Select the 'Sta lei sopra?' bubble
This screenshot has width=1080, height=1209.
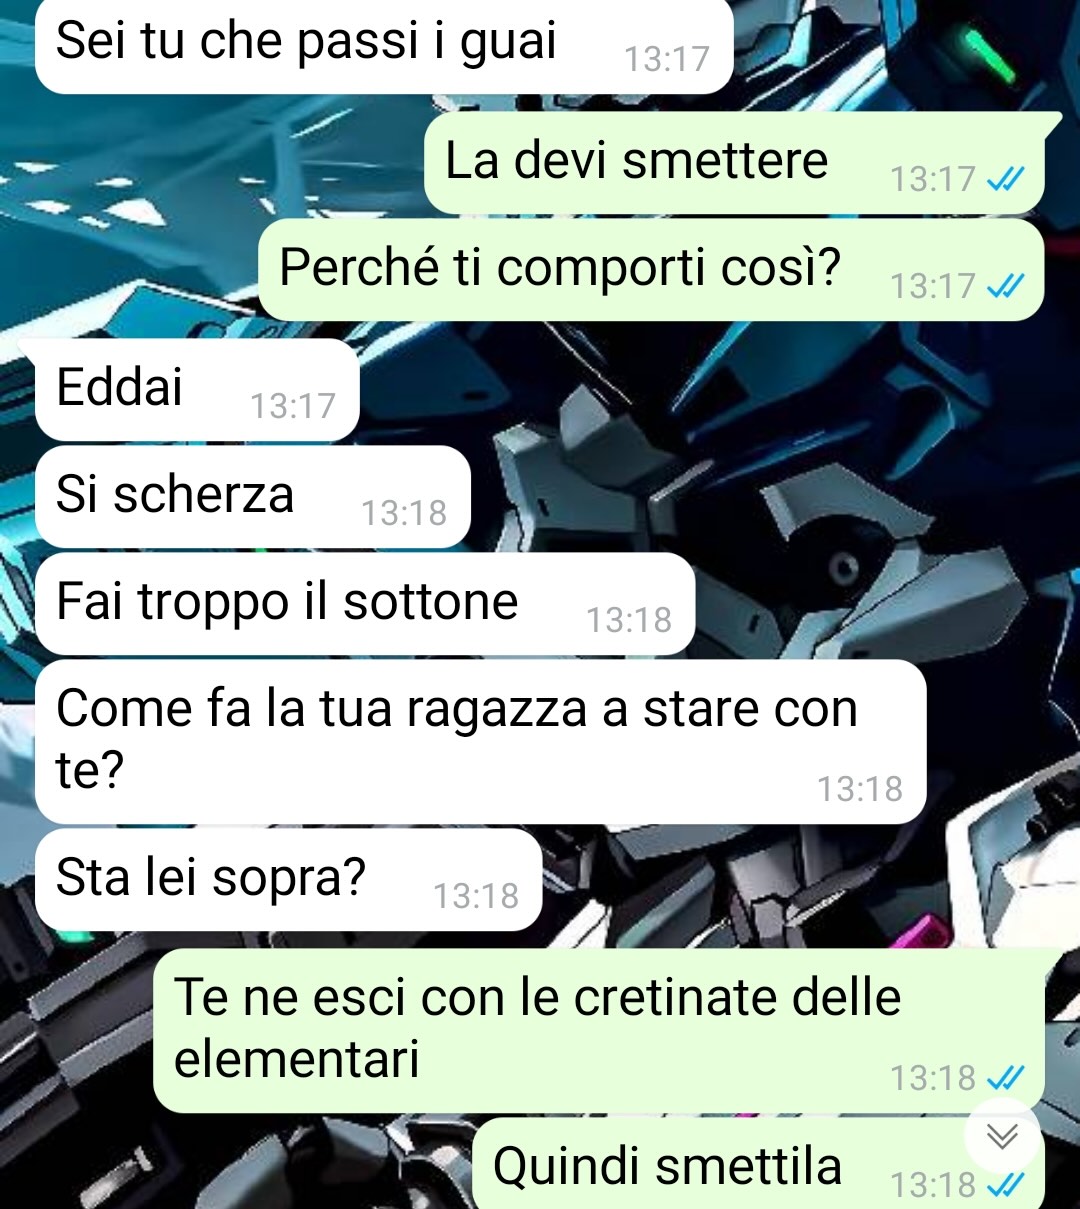click(288, 880)
